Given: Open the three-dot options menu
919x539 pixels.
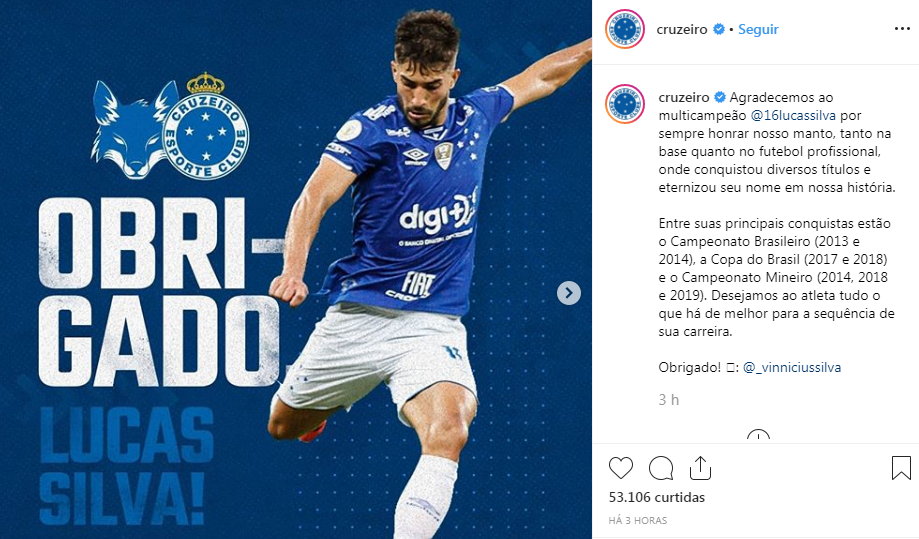Looking at the screenshot, I should point(902,29).
